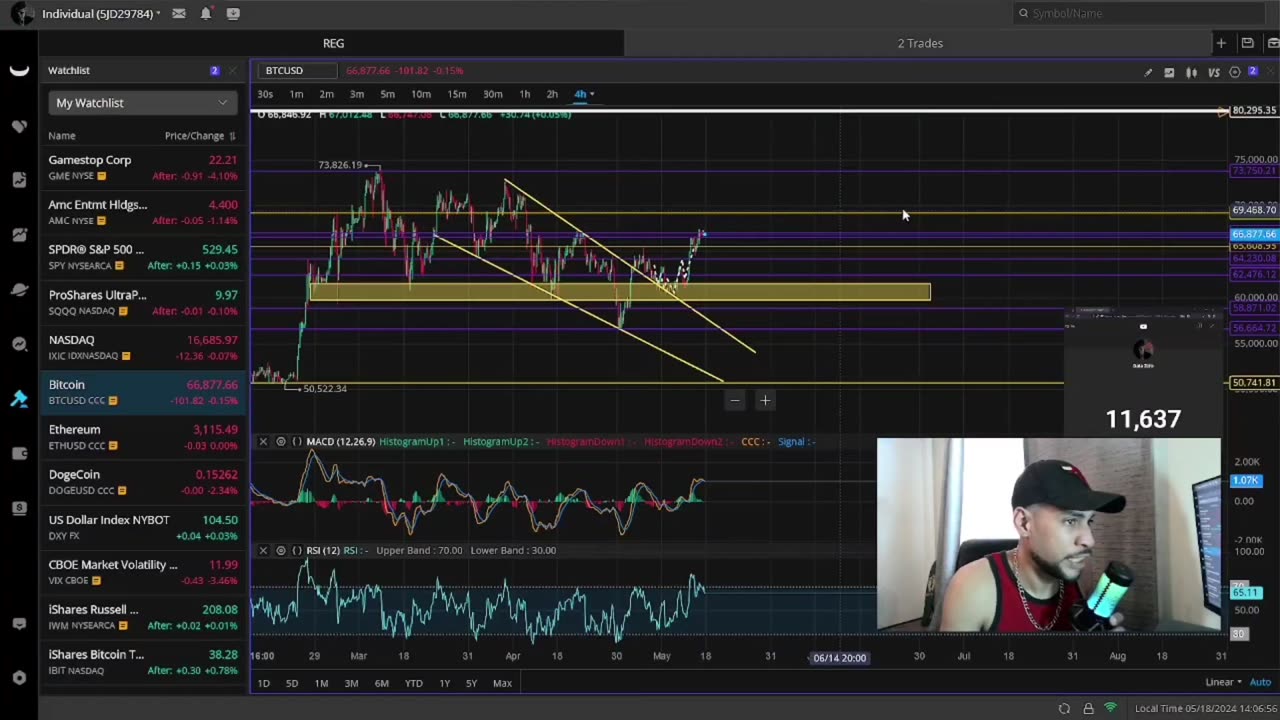The height and width of the screenshot is (720, 1280).
Task: Click the BTCUSD symbol input box
Action: pyautogui.click(x=297, y=70)
